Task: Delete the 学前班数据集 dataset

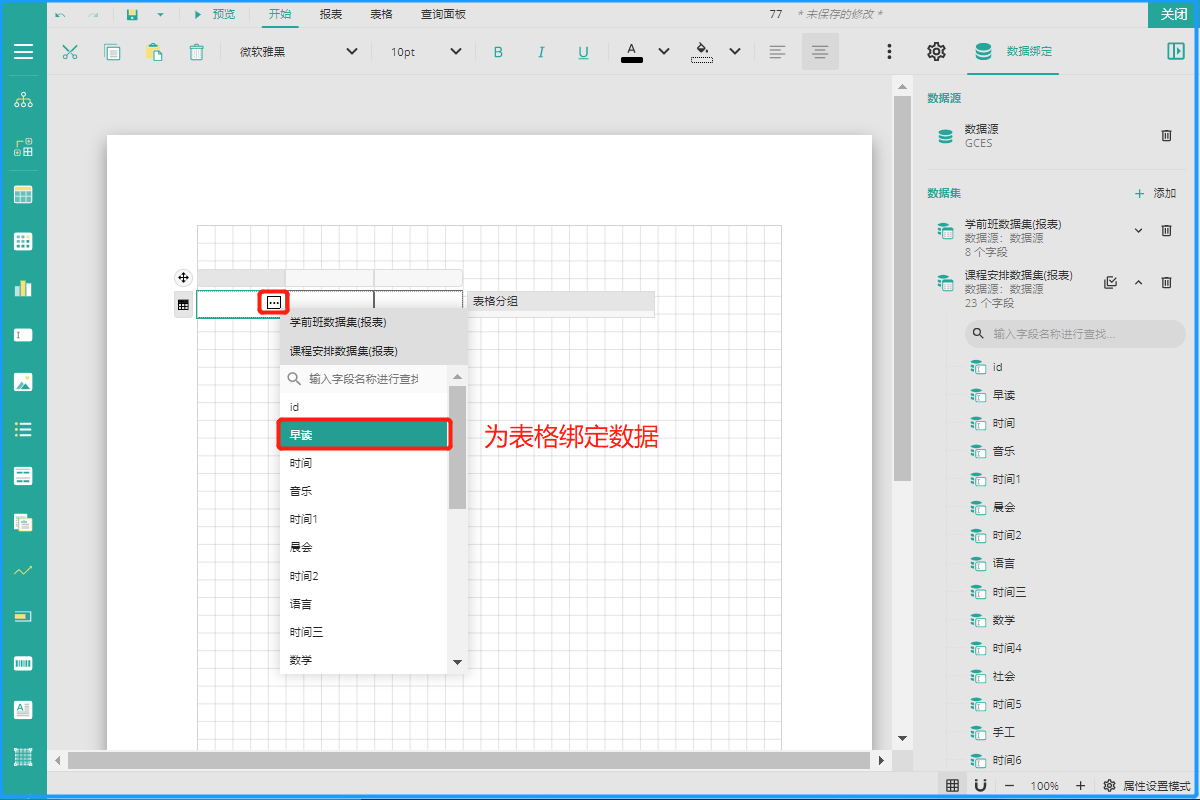Action: click(1166, 231)
